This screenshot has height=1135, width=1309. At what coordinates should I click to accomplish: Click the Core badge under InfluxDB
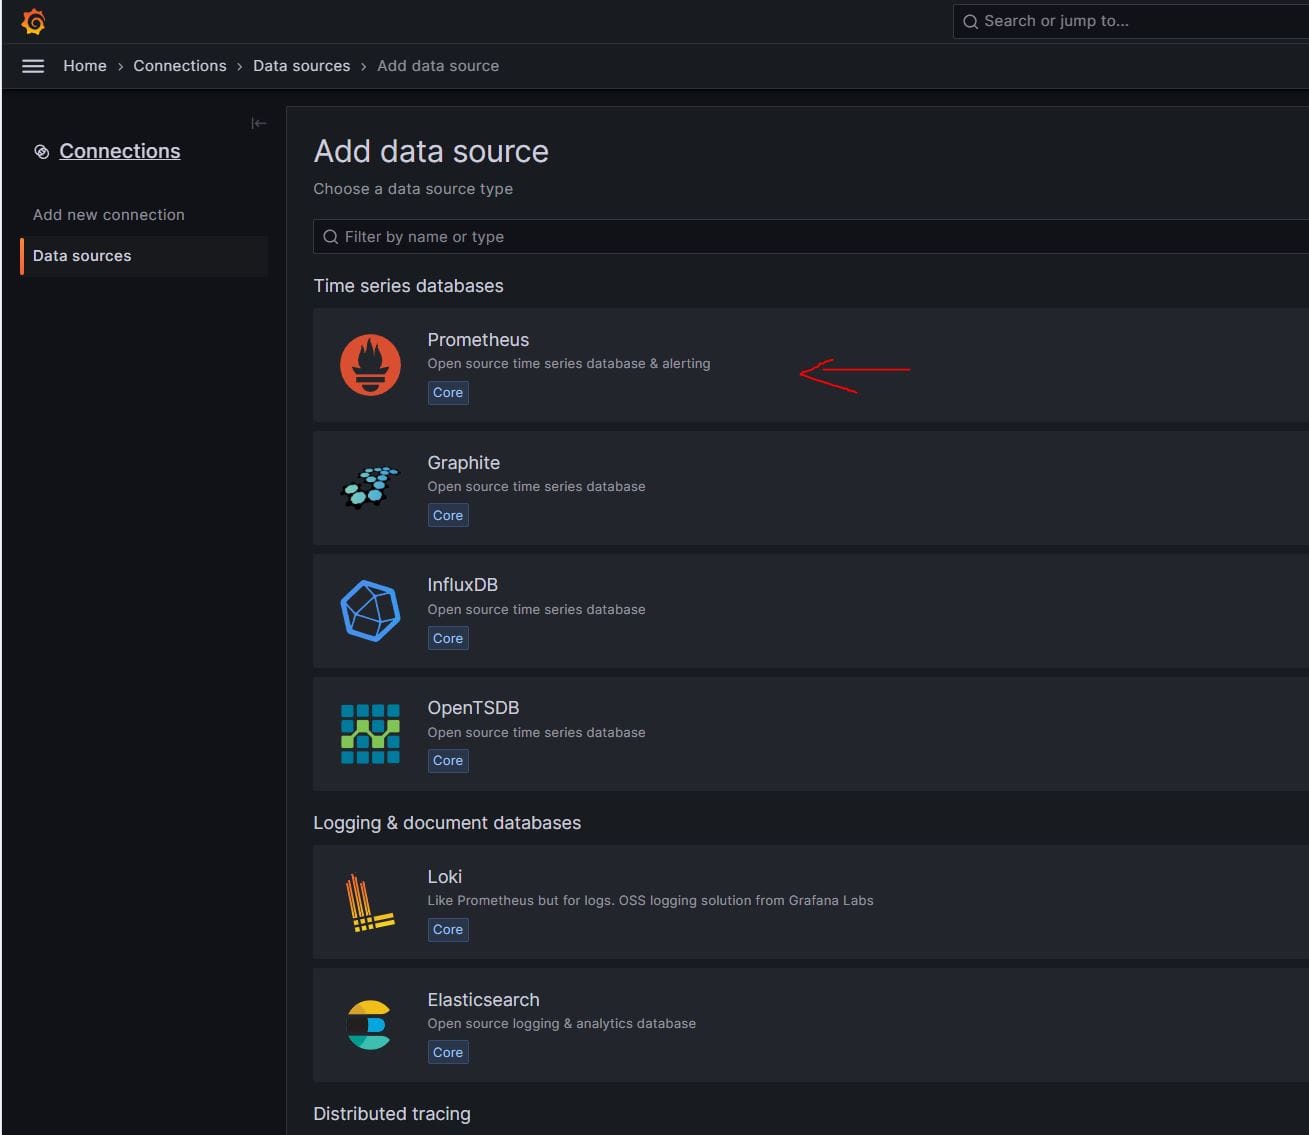pos(448,639)
